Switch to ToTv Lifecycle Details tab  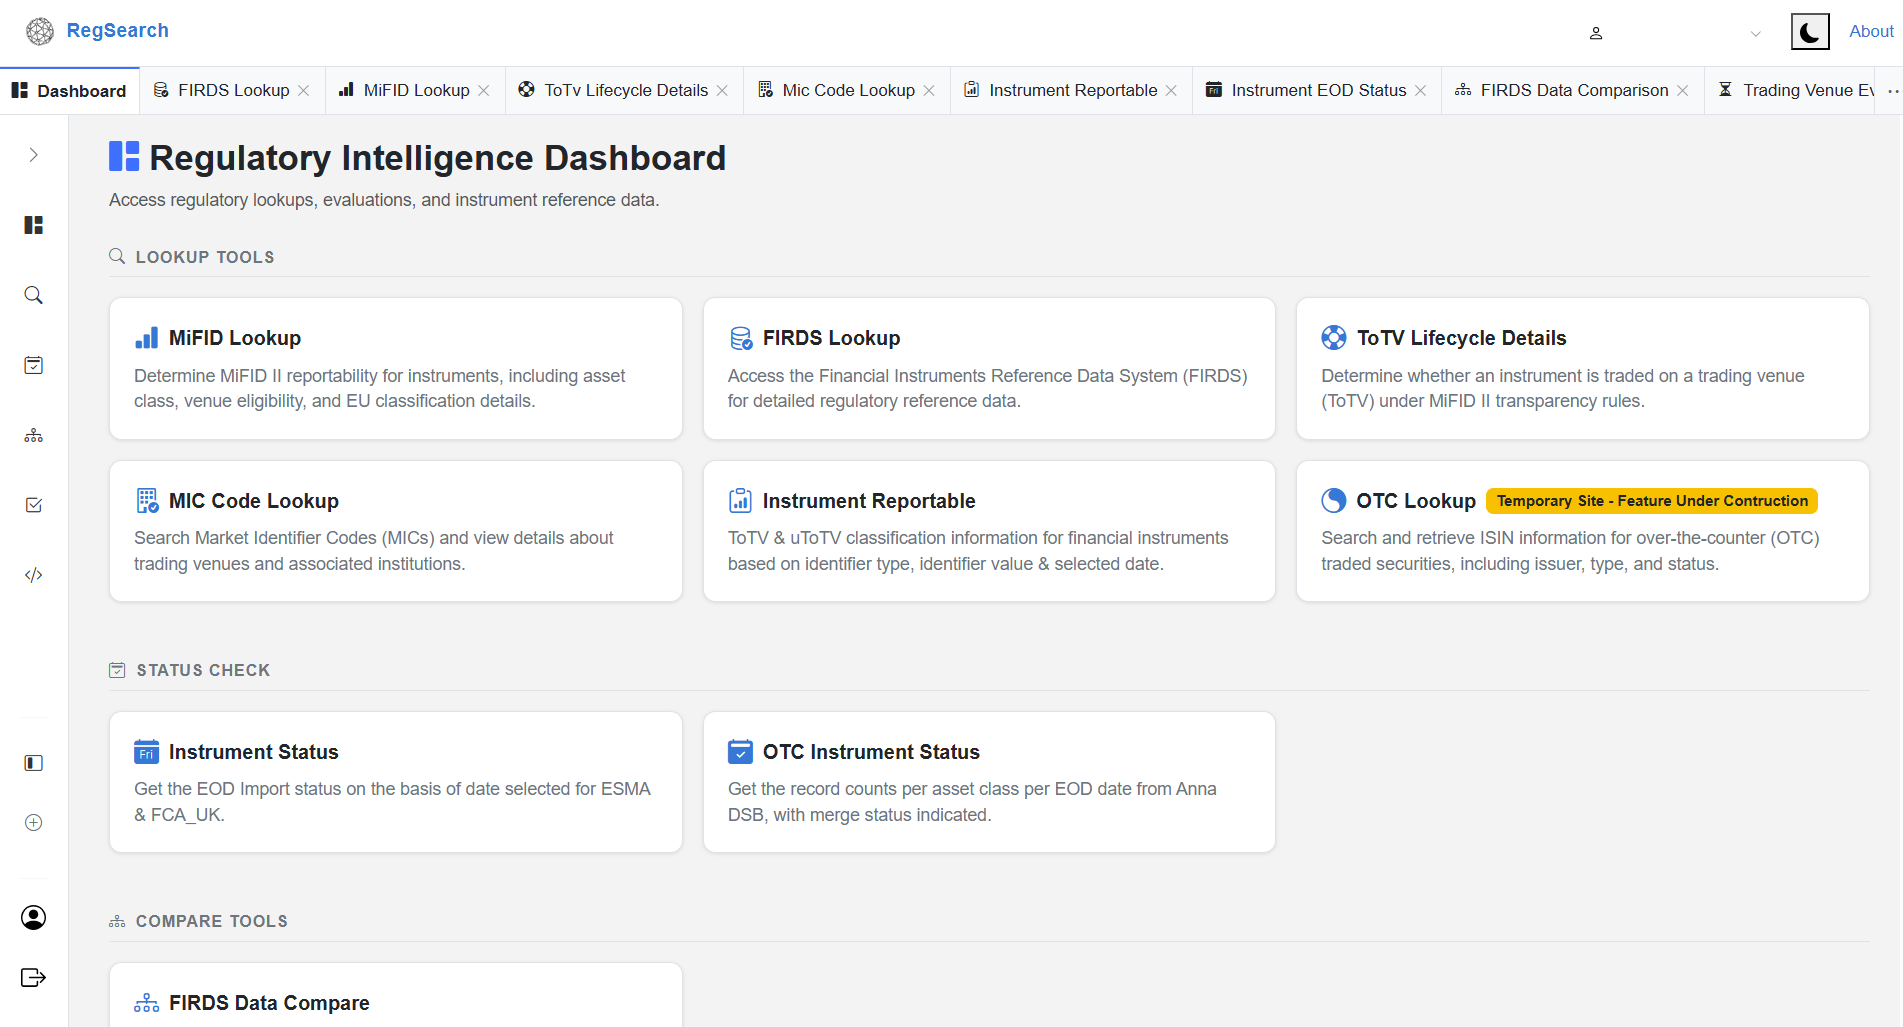click(614, 90)
